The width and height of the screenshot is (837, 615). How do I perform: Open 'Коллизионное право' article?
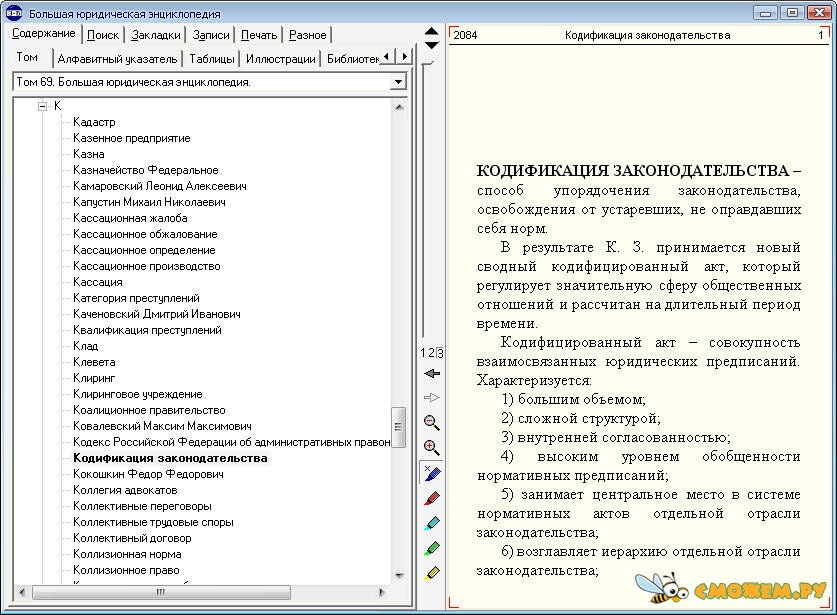click(x=126, y=571)
